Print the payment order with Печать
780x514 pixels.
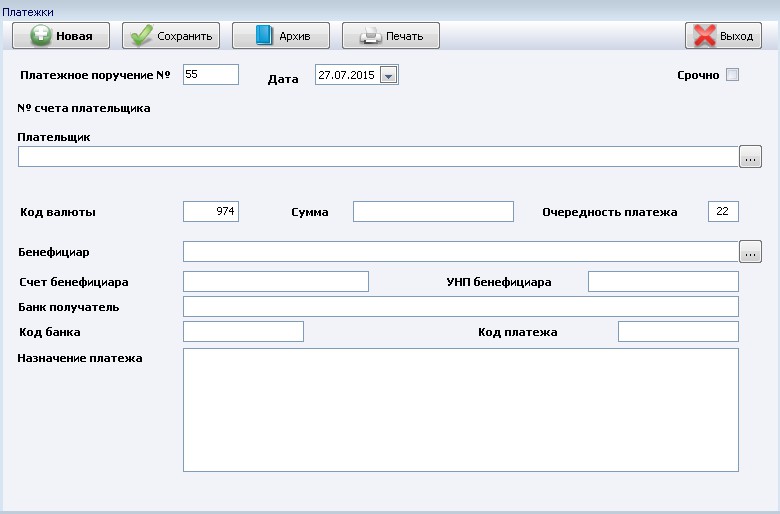(x=390, y=36)
